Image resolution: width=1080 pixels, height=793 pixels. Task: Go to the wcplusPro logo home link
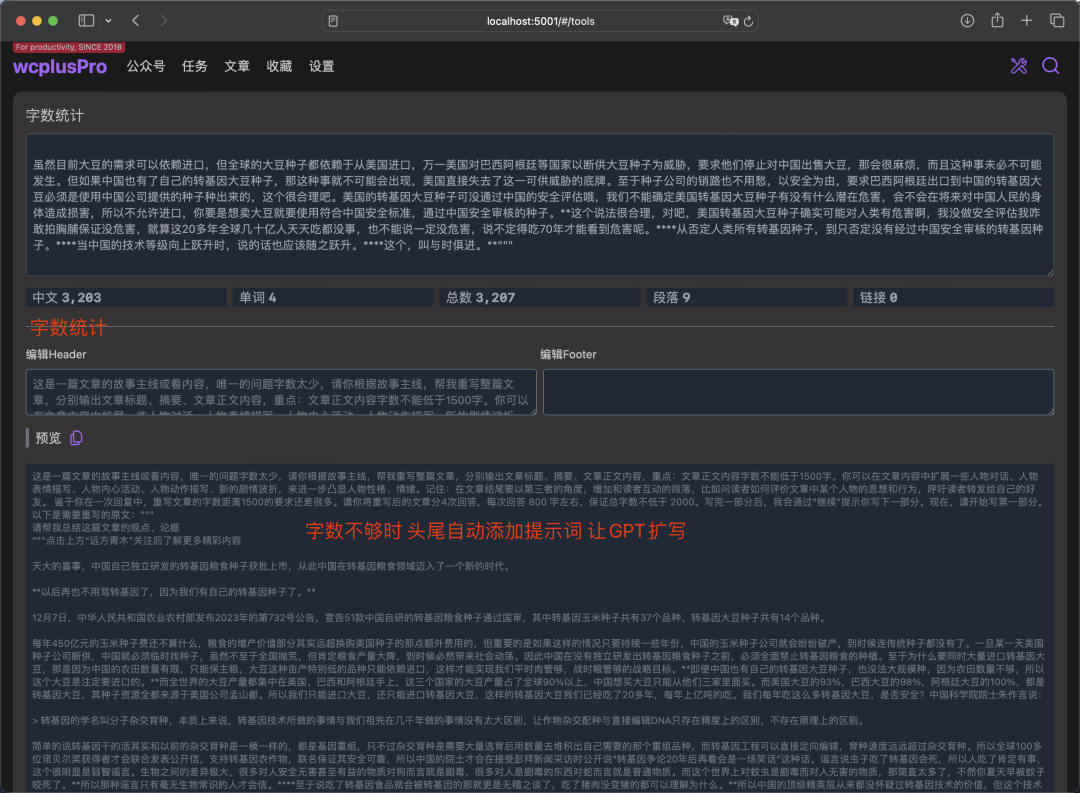click(x=60, y=67)
